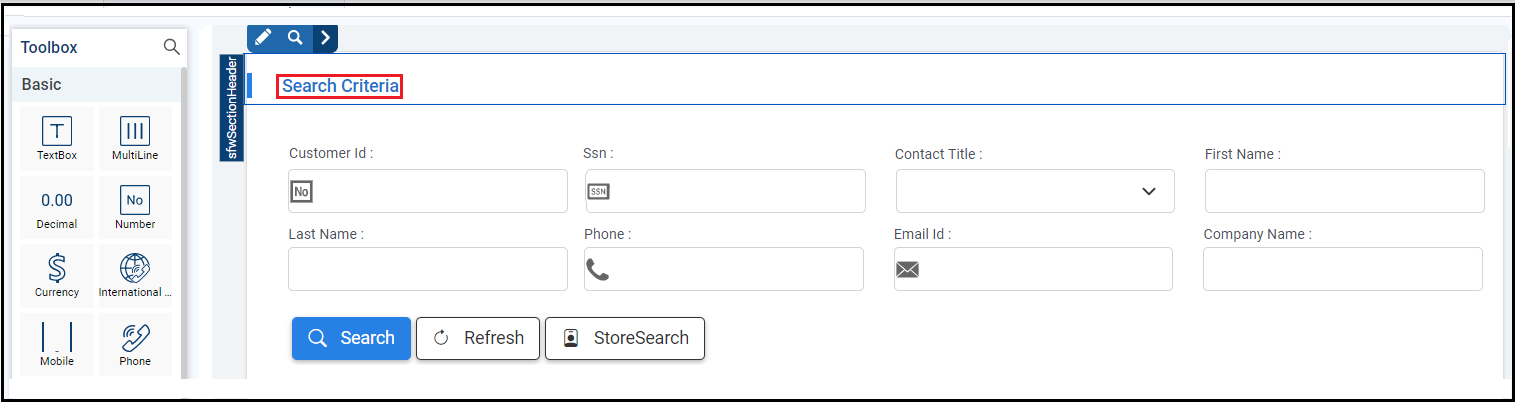Click the Search Criteria header label
This screenshot has width=1515, height=402.
[x=340, y=86]
